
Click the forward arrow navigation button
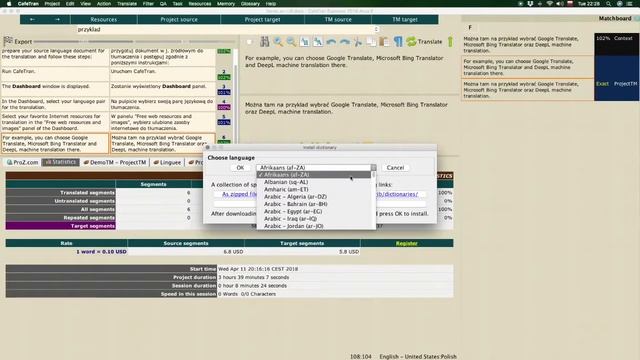(57, 19)
